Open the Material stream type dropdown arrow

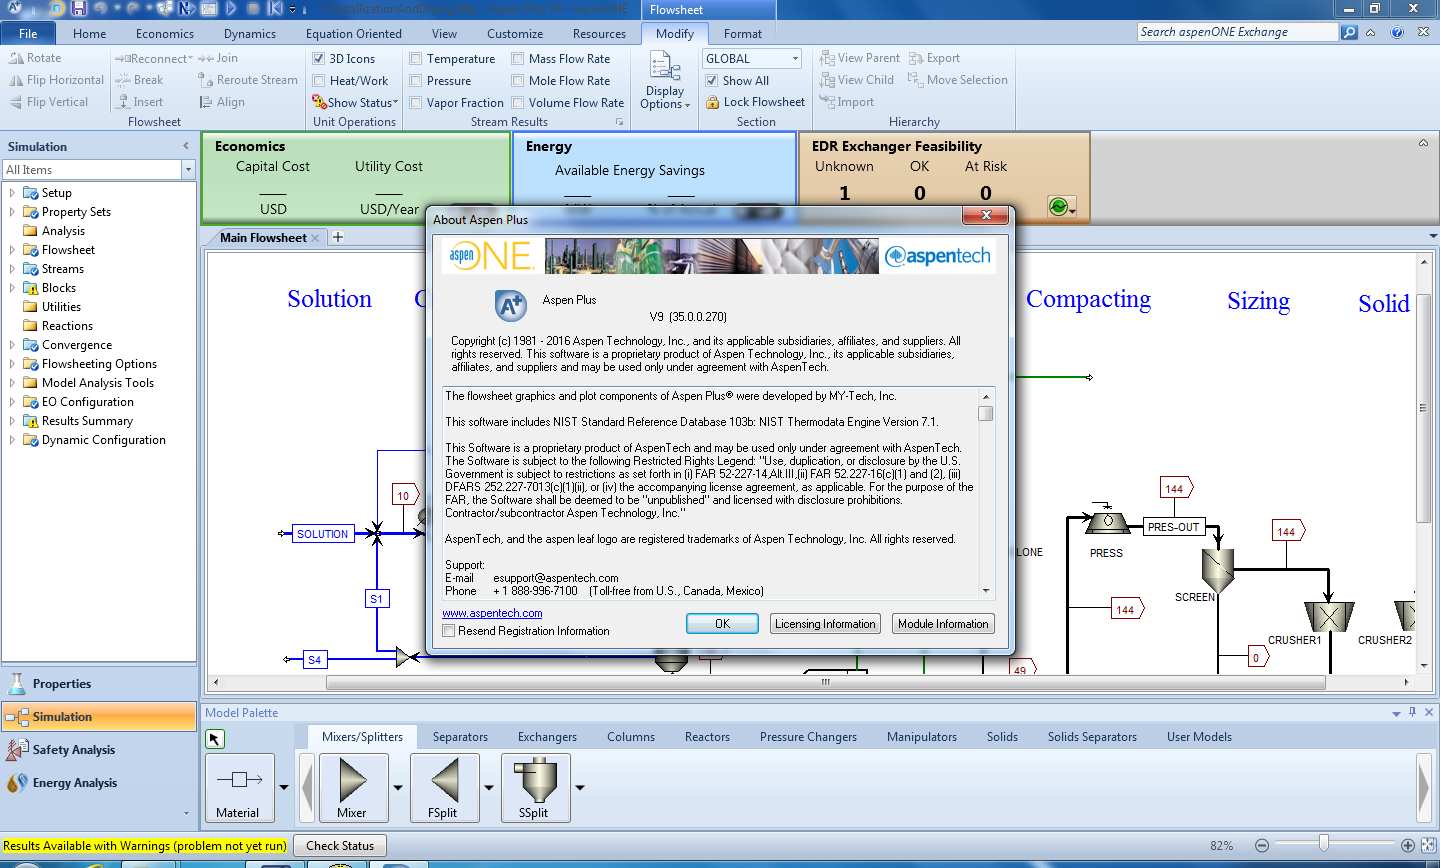click(284, 788)
